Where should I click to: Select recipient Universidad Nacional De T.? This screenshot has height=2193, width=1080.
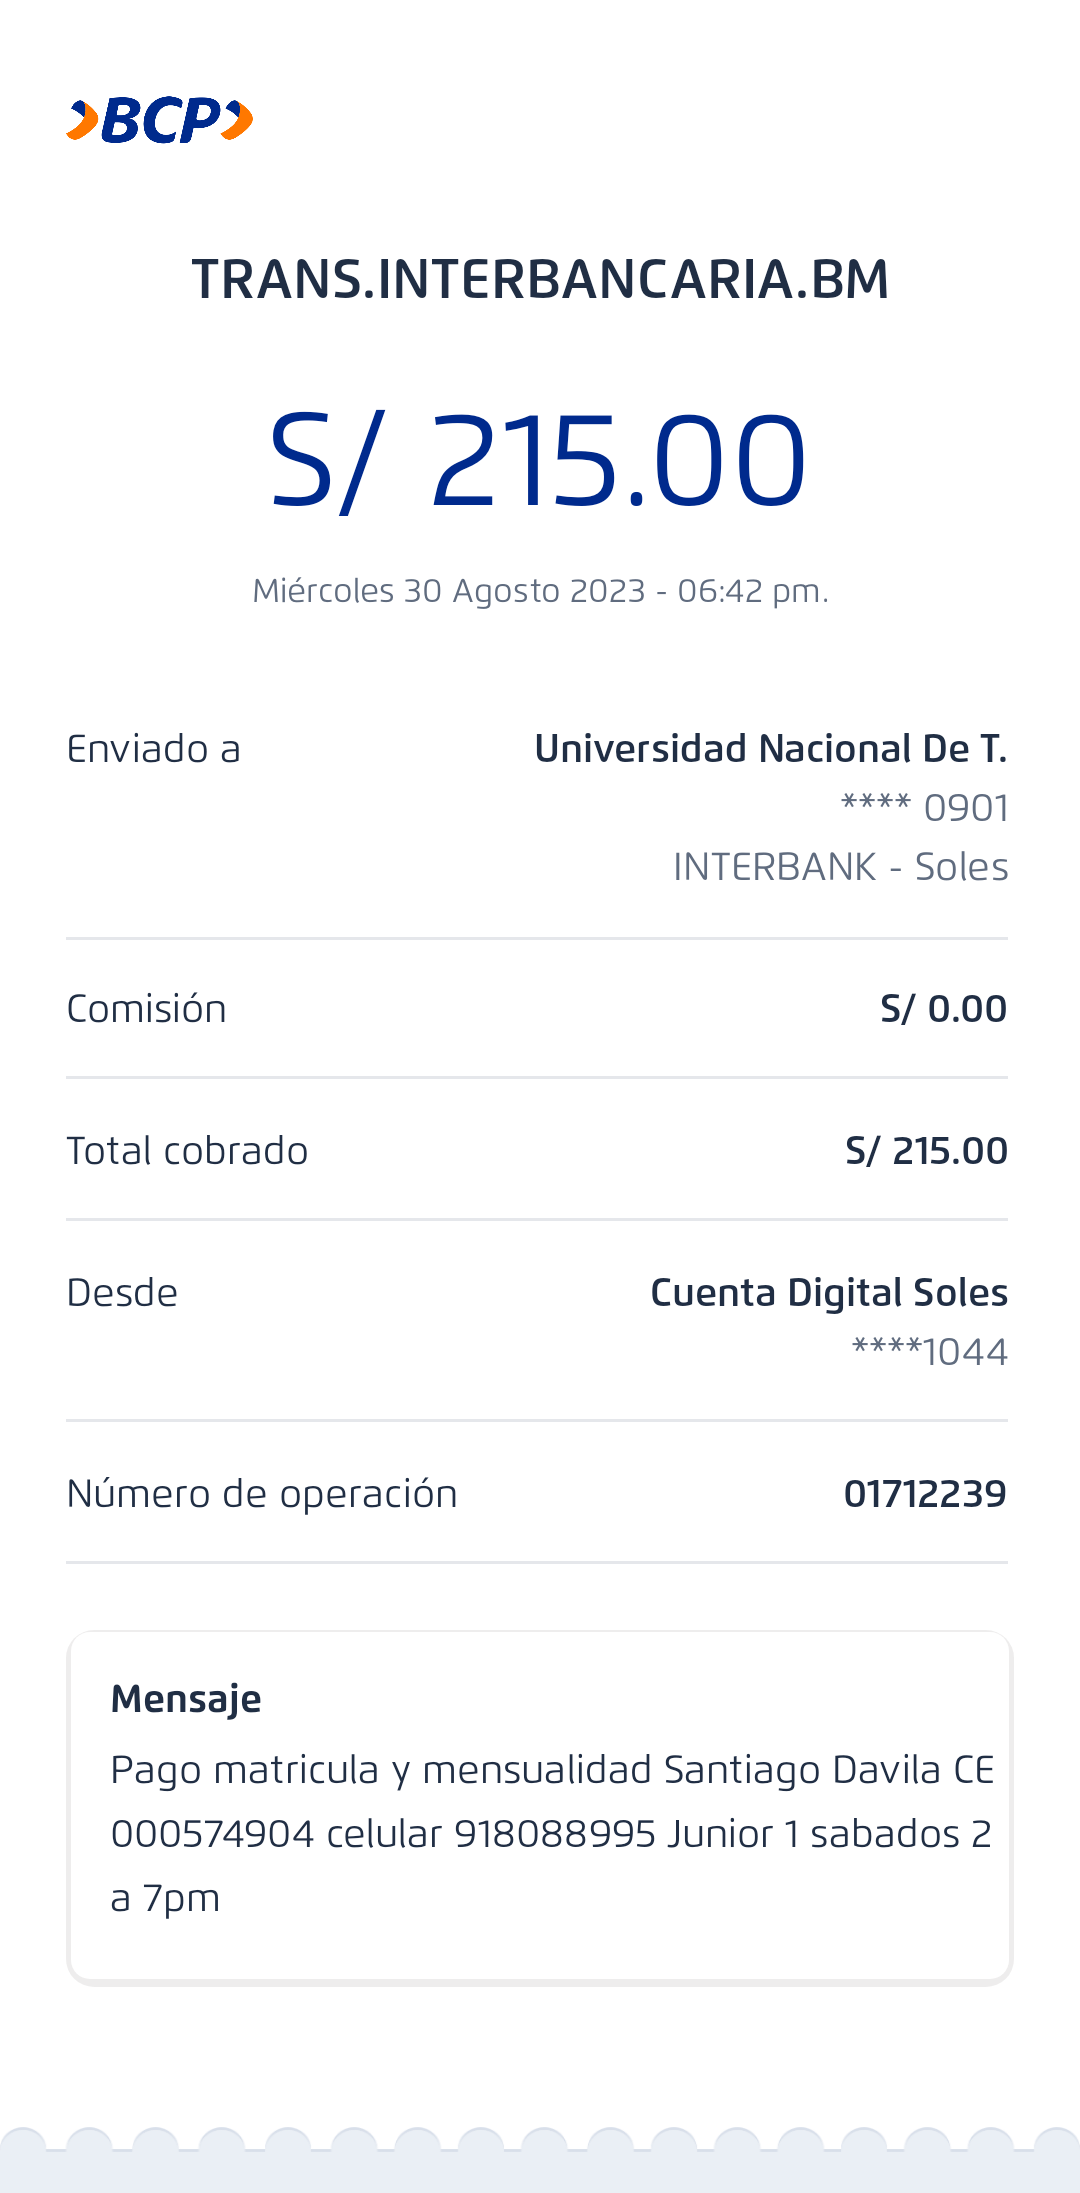click(x=770, y=749)
